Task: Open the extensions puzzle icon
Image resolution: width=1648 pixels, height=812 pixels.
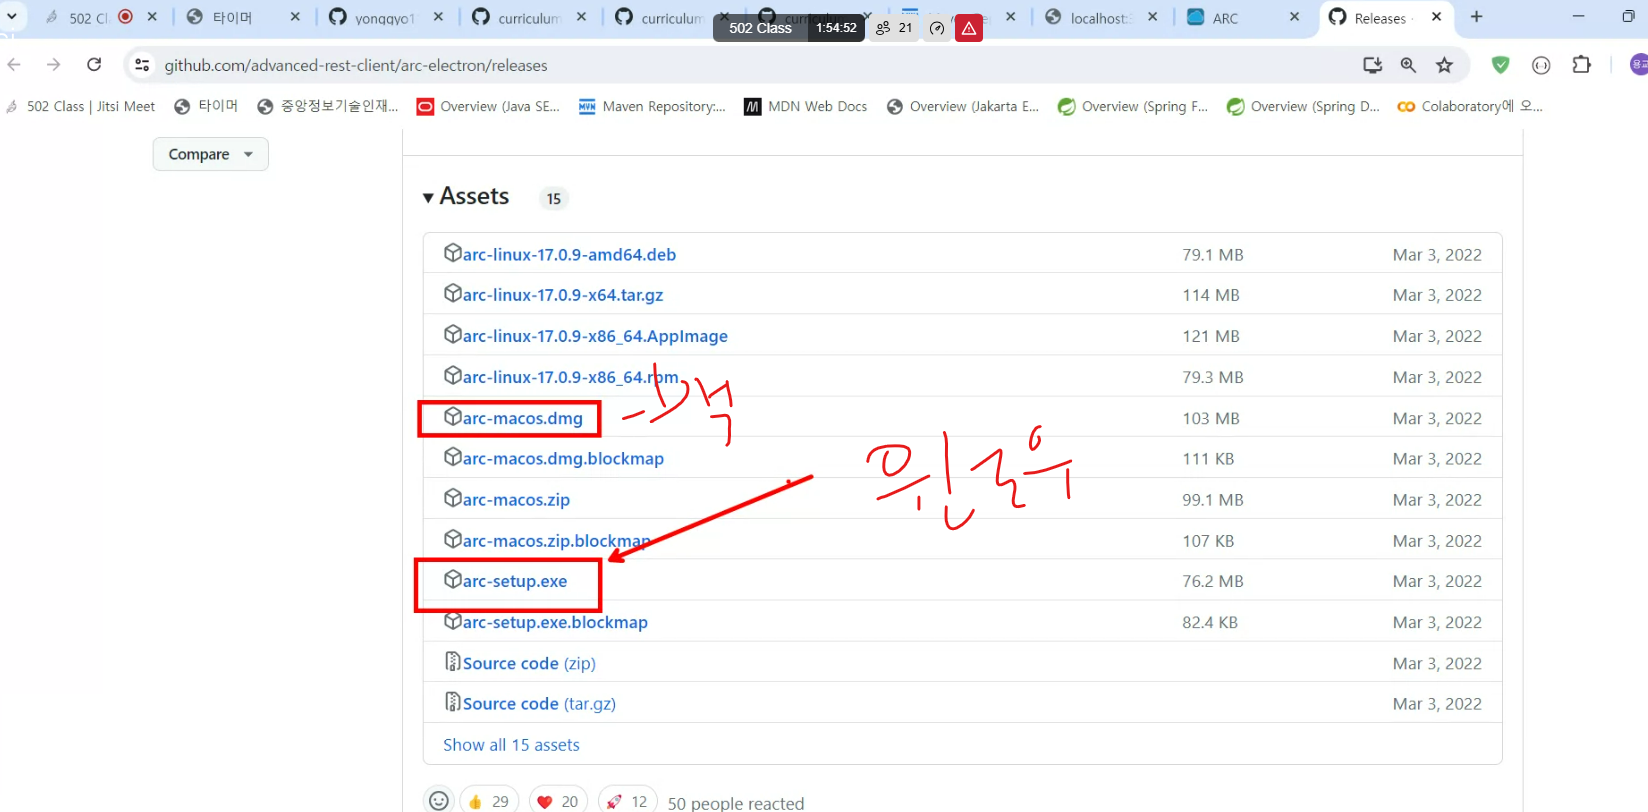Action: (1581, 65)
